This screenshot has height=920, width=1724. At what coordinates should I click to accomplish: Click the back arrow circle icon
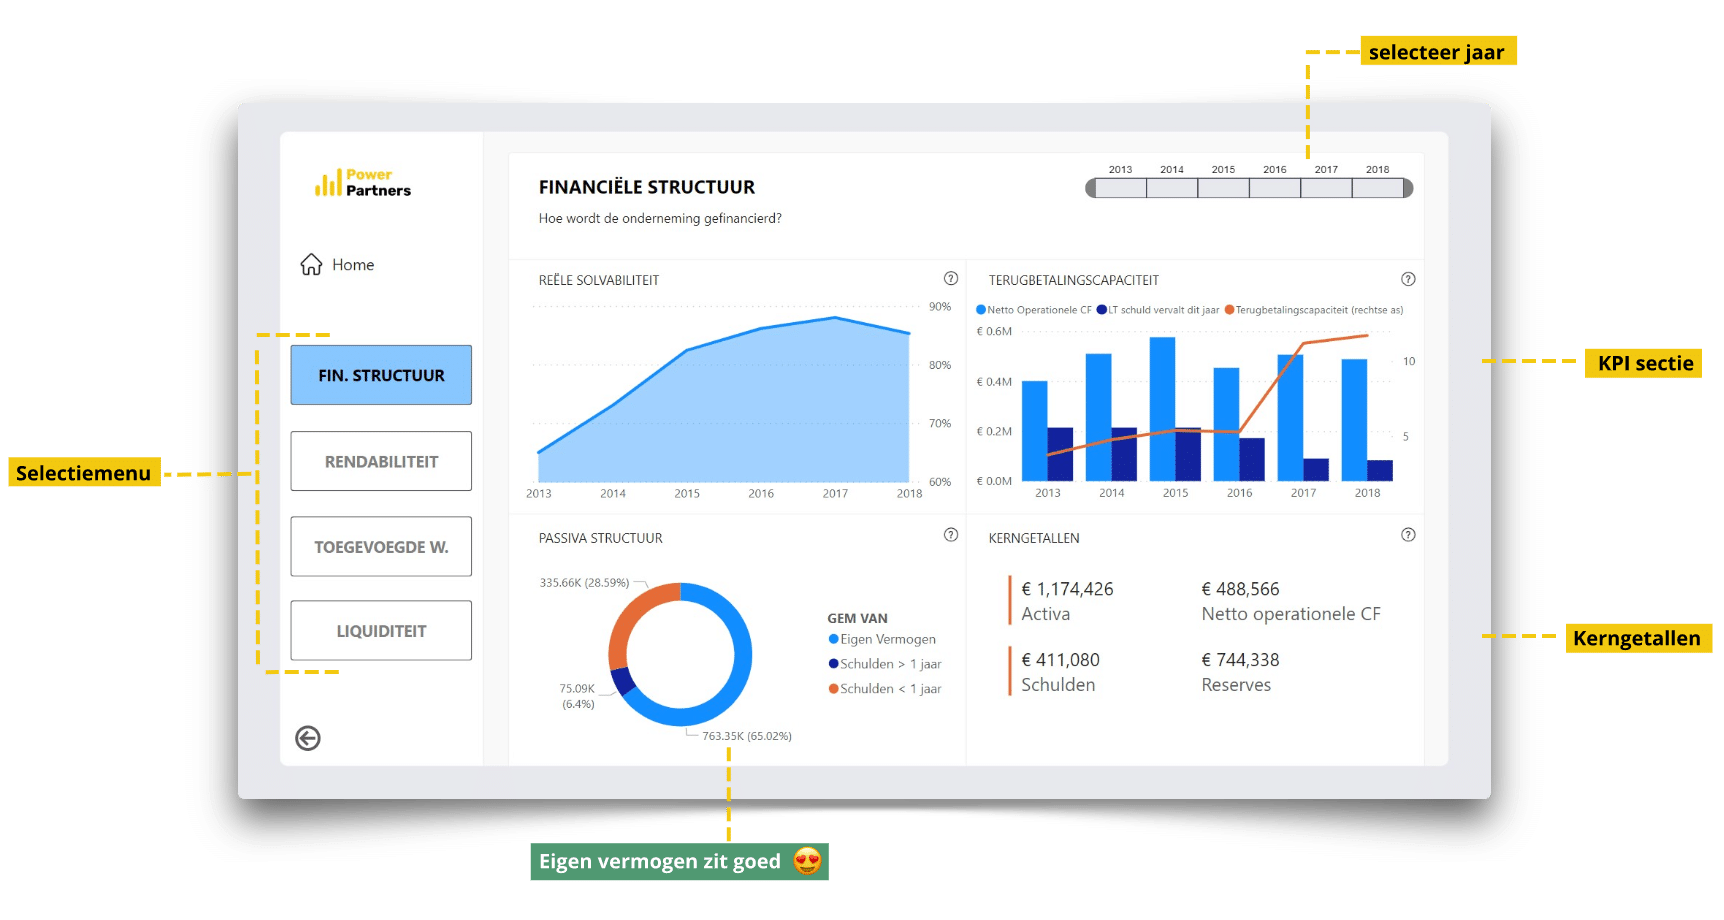point(308,738)
